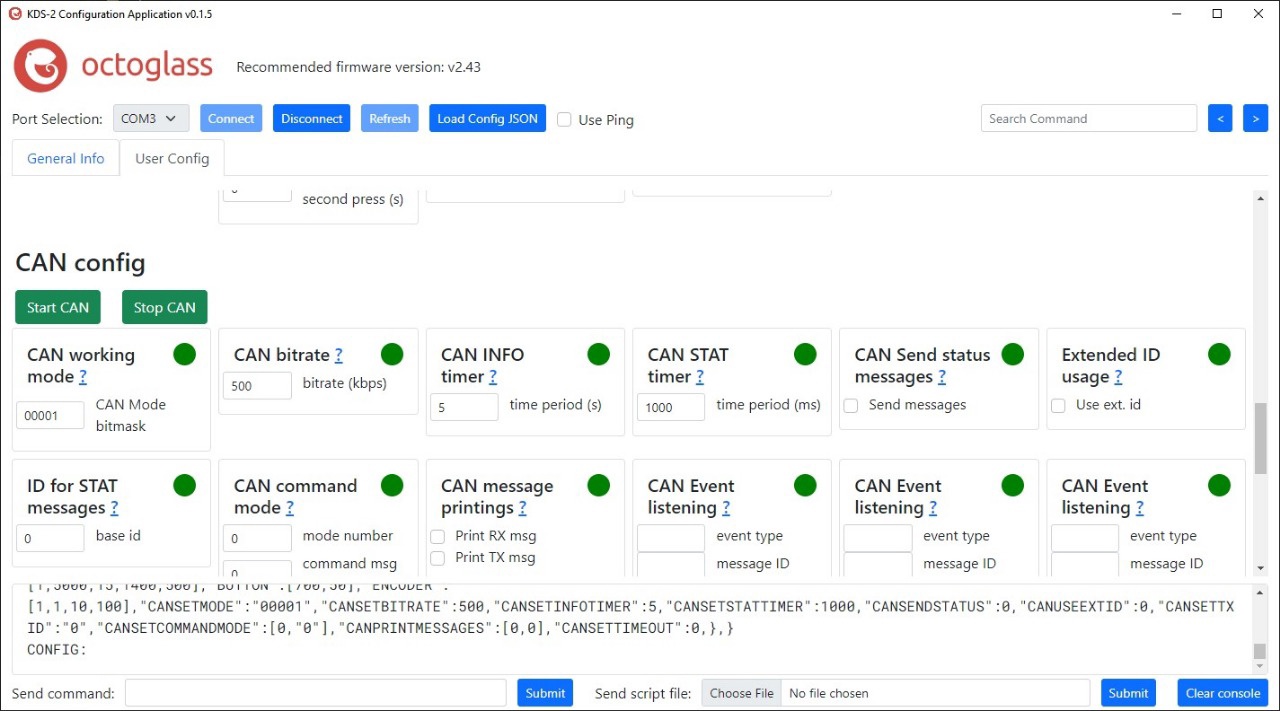
Task: Click the green status dot for CAN bitrate
Action: tap(392, 354)
